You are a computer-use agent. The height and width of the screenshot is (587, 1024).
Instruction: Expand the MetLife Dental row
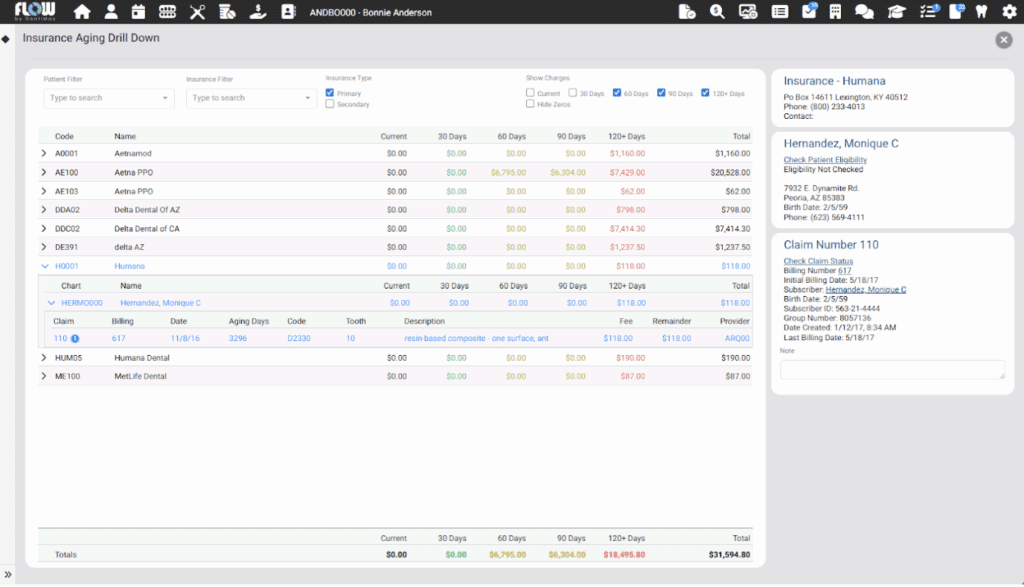pyautogui.click(x=44, y=376)
